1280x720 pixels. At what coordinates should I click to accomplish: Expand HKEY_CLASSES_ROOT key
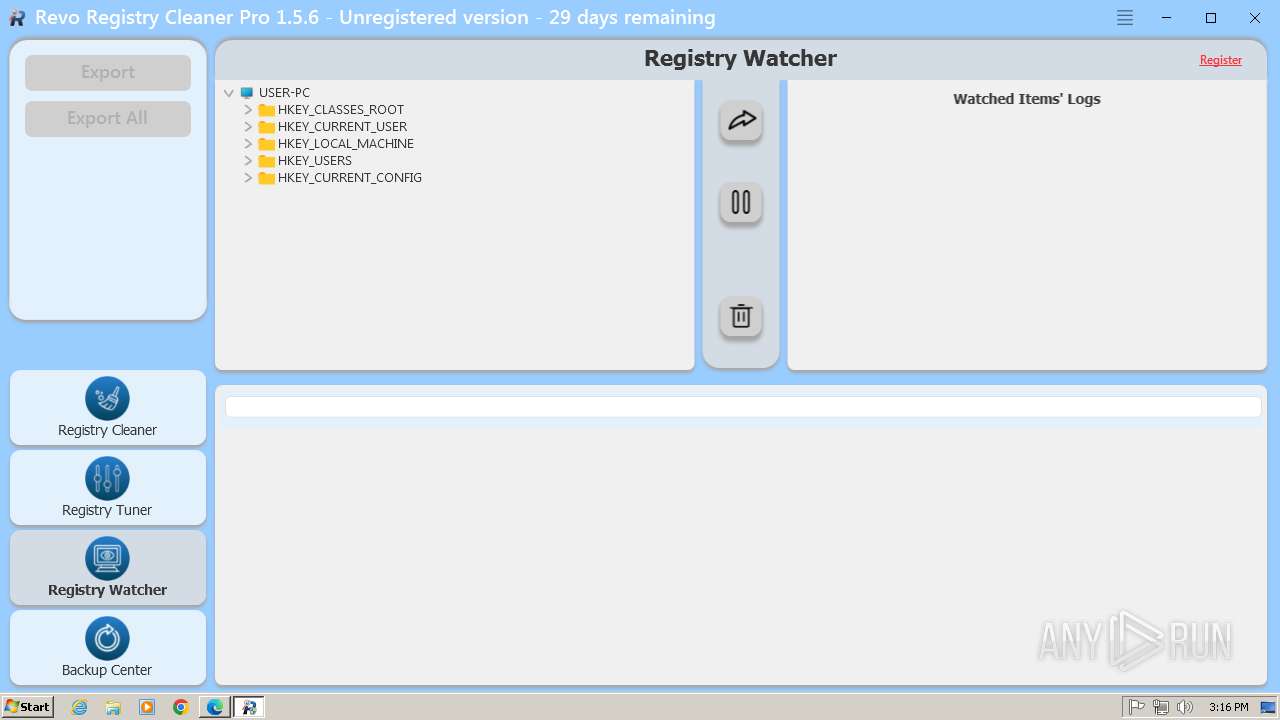(248, 110)
